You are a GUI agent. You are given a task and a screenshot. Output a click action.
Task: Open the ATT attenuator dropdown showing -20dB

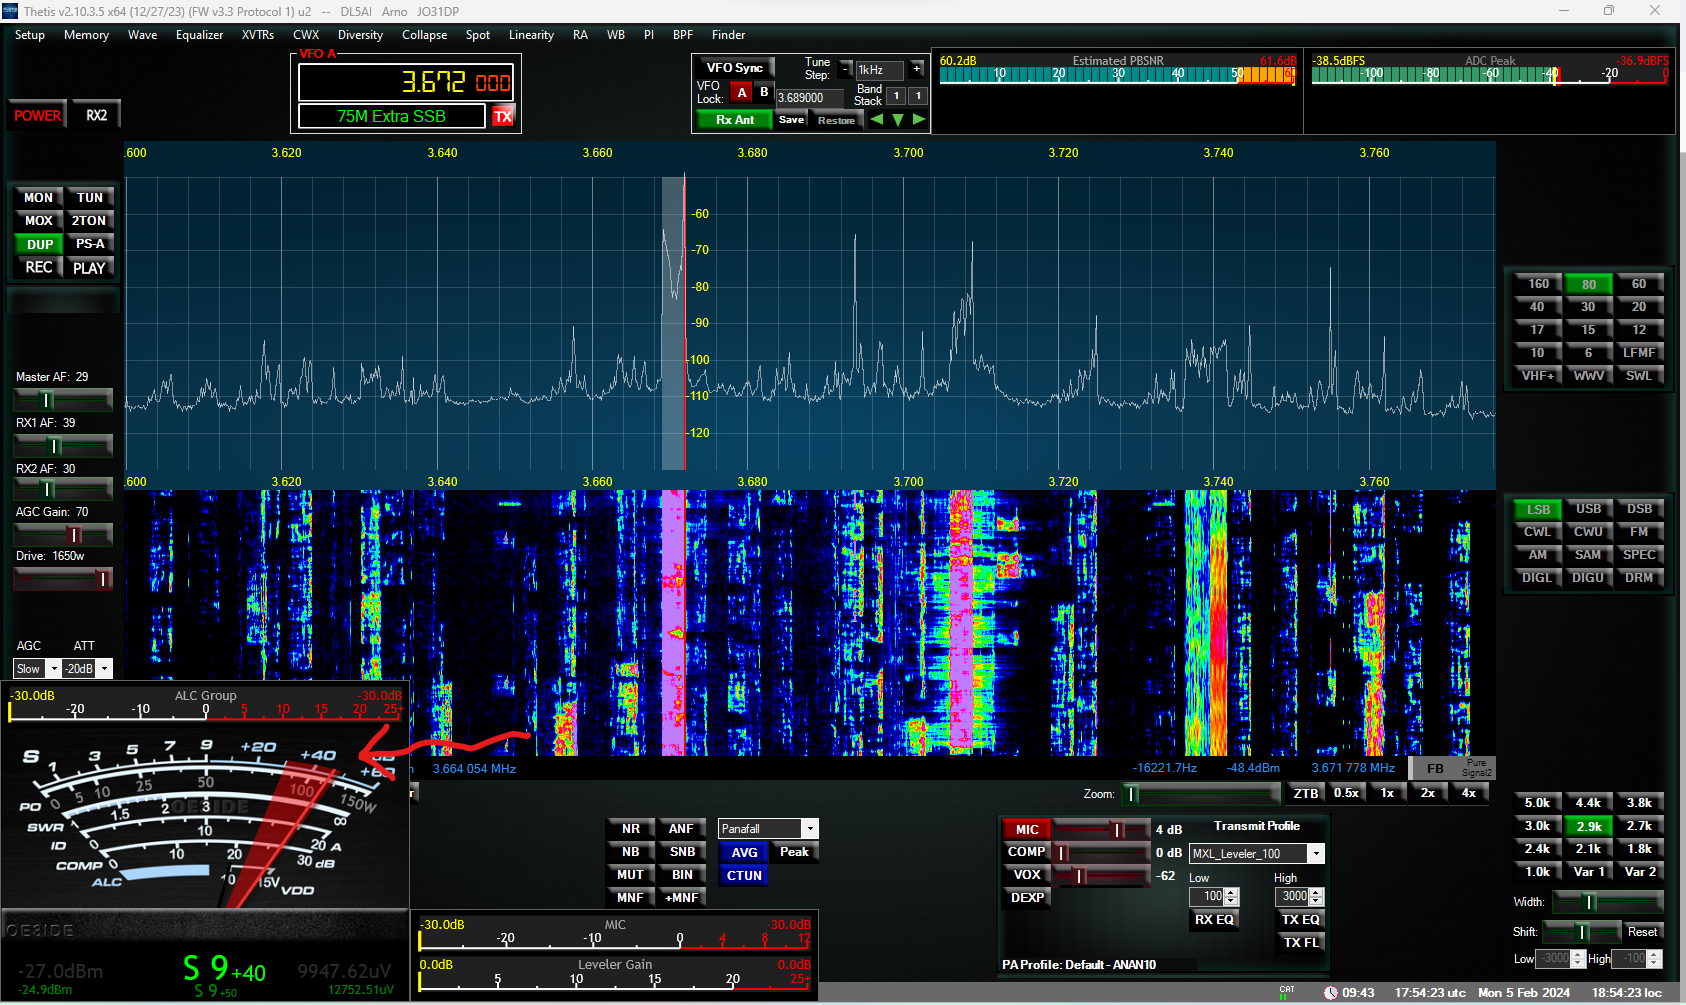point(87,668)
